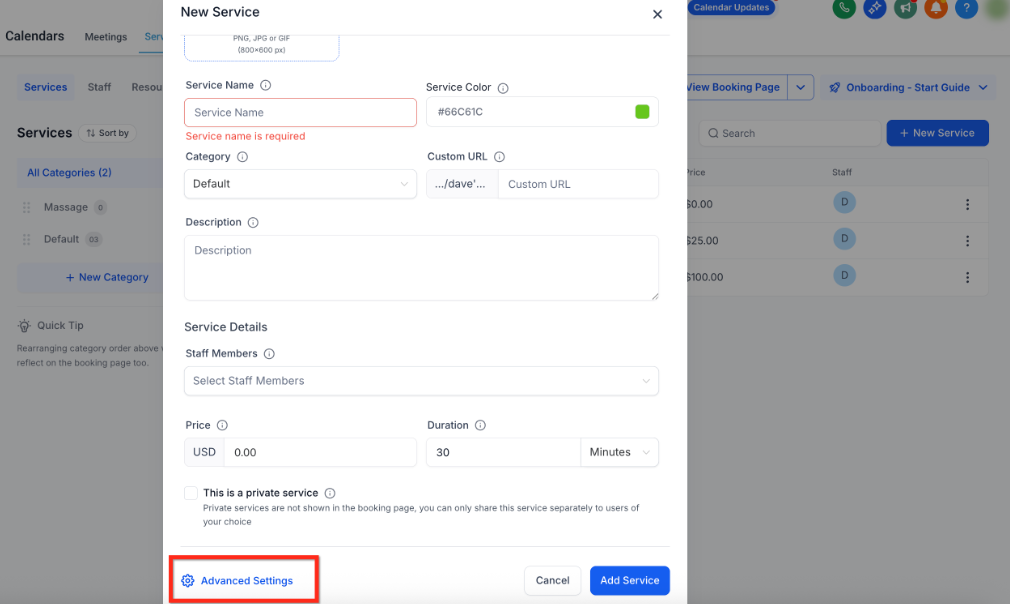Click the Advanced Settings gear icon
Viewport: 1010px width, 604px height.
188,581
